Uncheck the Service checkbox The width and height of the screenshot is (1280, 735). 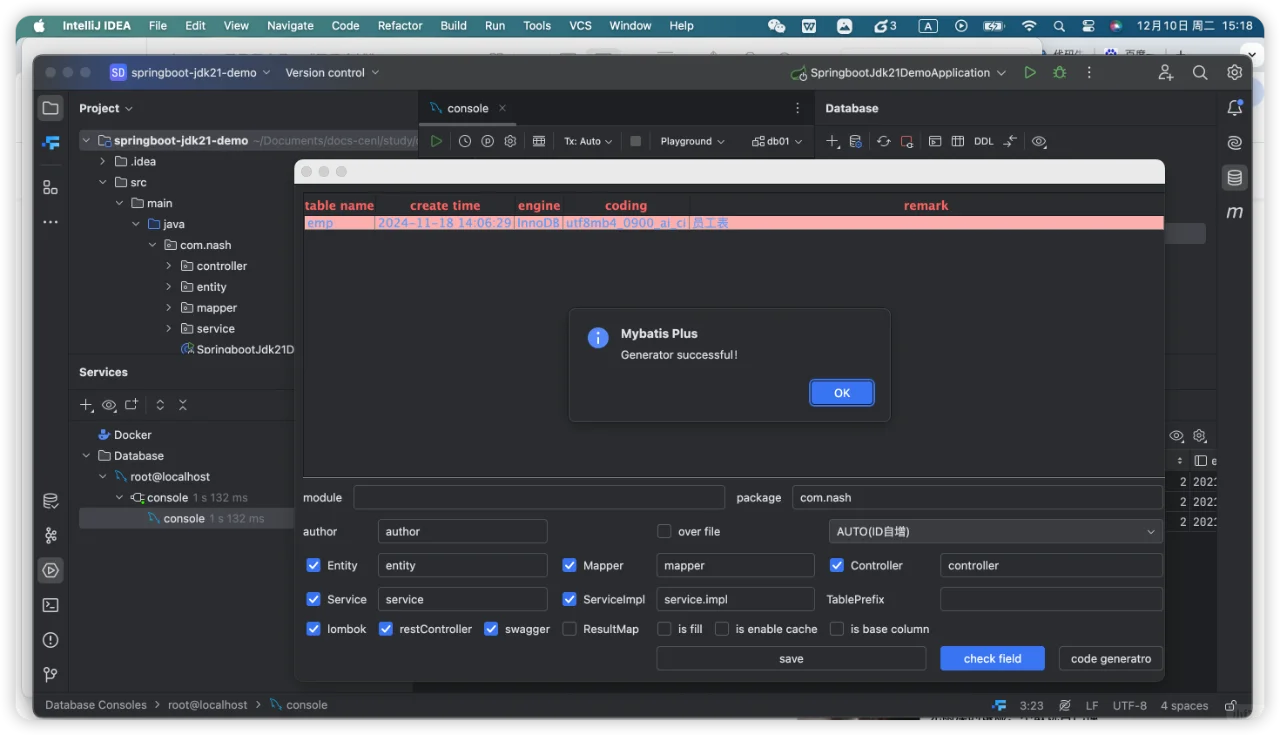click(x=314, y=600)
